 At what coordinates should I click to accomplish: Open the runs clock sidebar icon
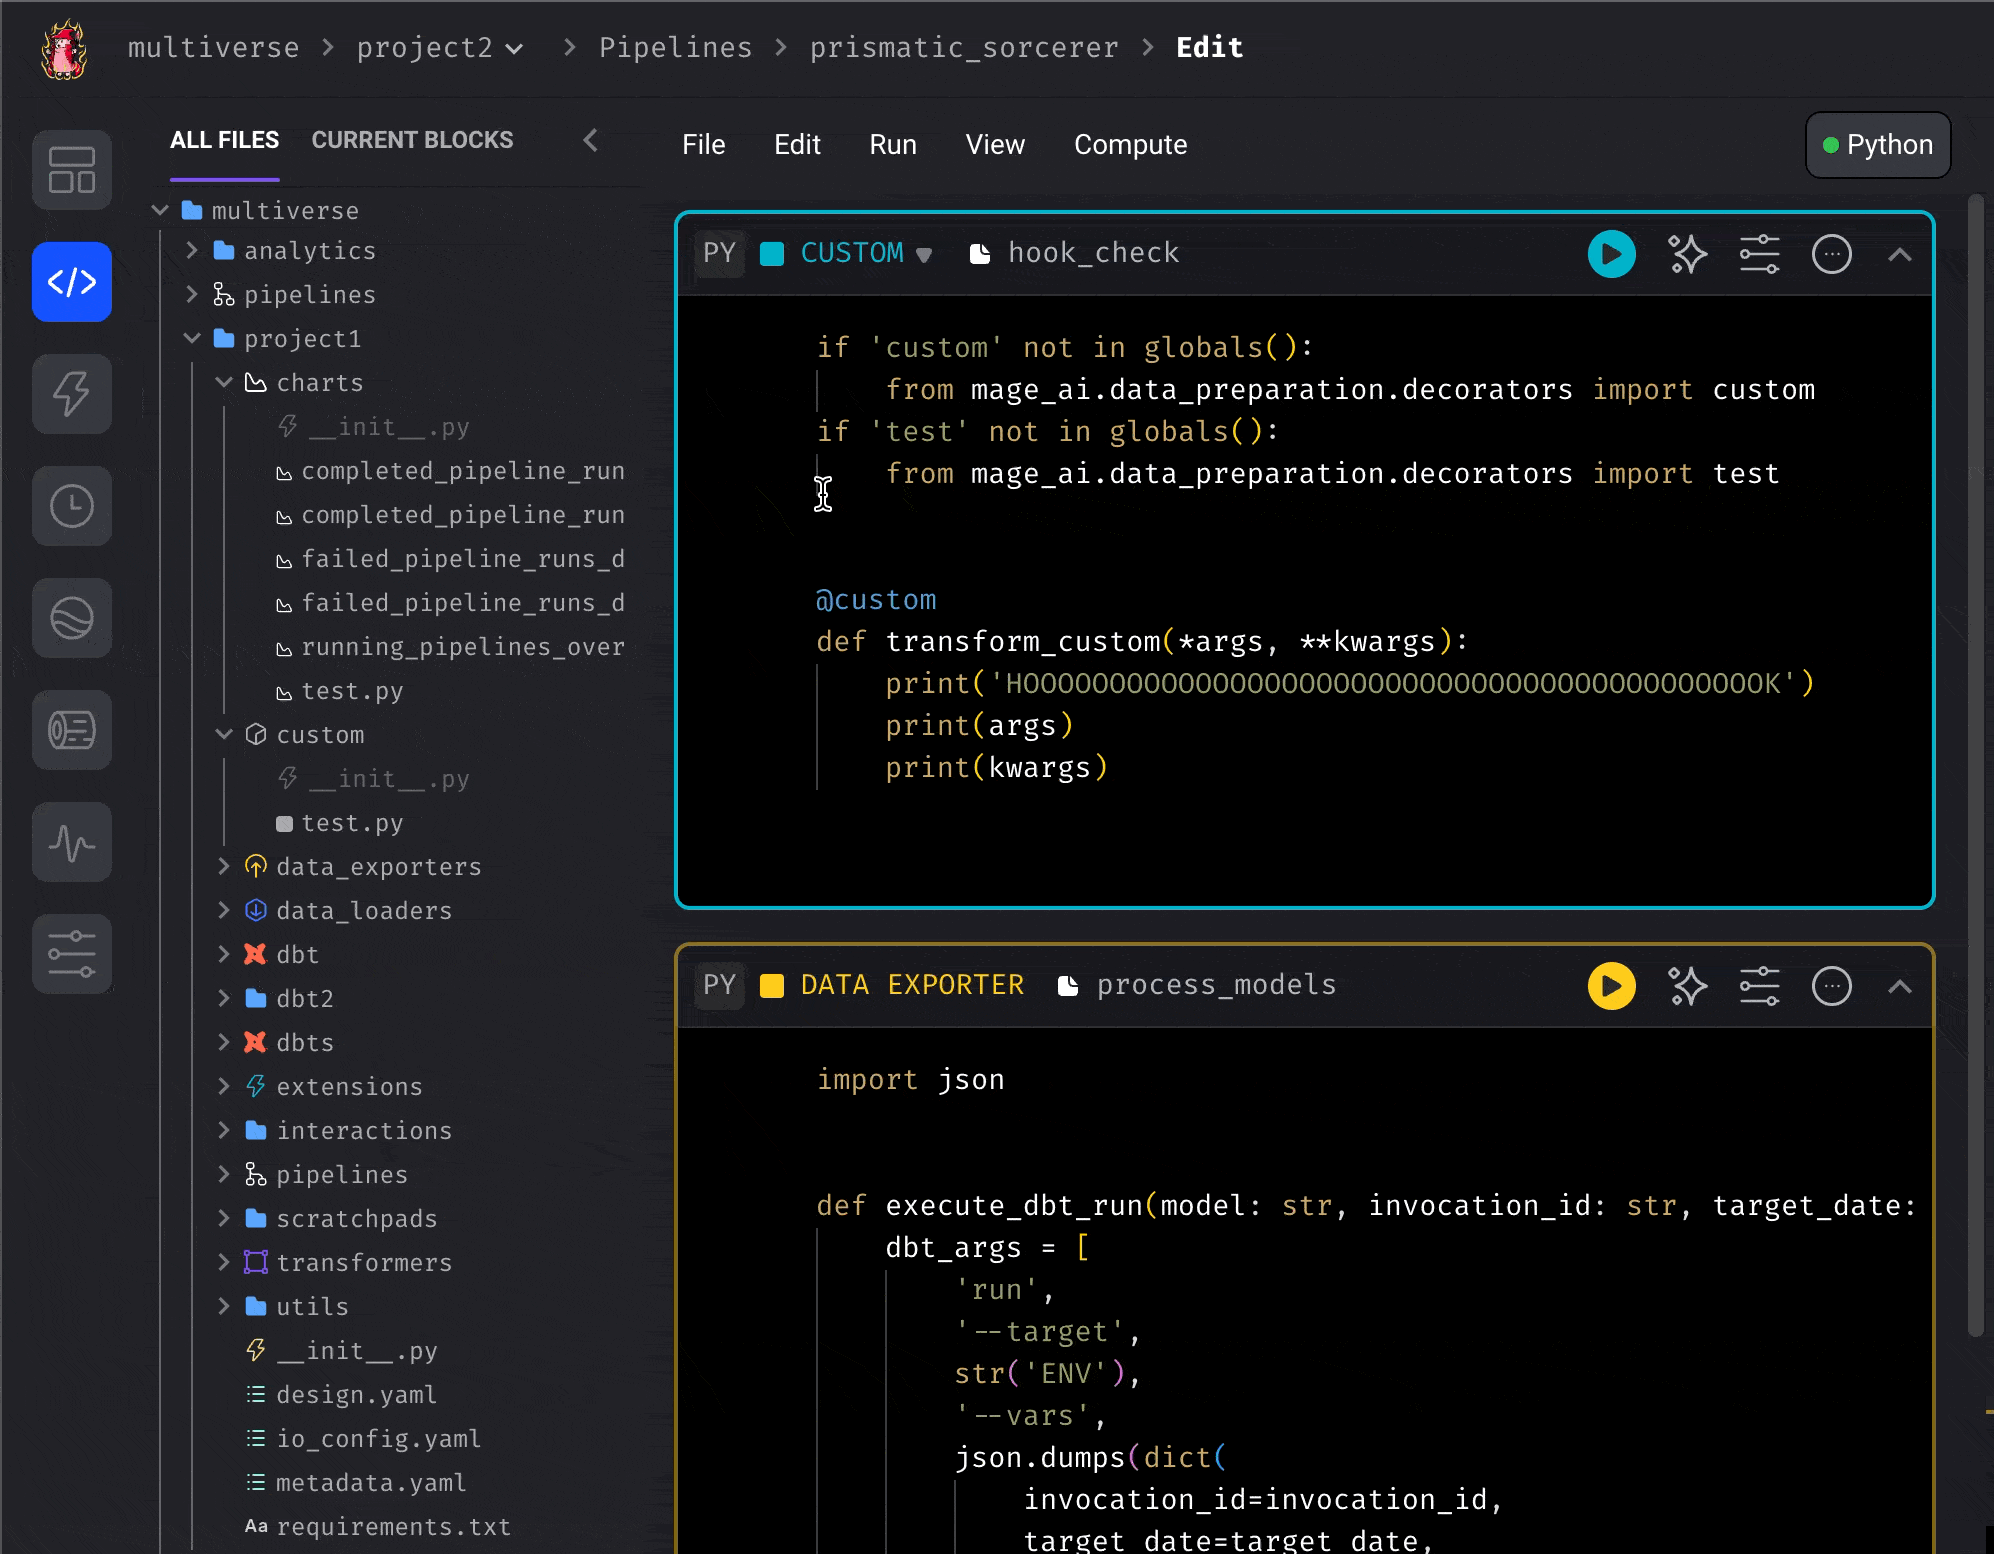tap(72, 506)
